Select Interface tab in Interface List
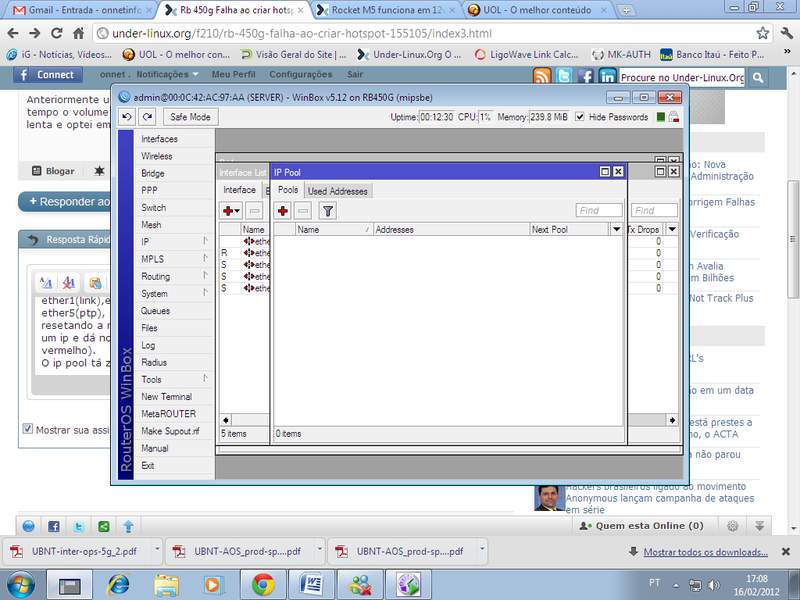Viewport: 800px width, 600px height. [239, 190]
